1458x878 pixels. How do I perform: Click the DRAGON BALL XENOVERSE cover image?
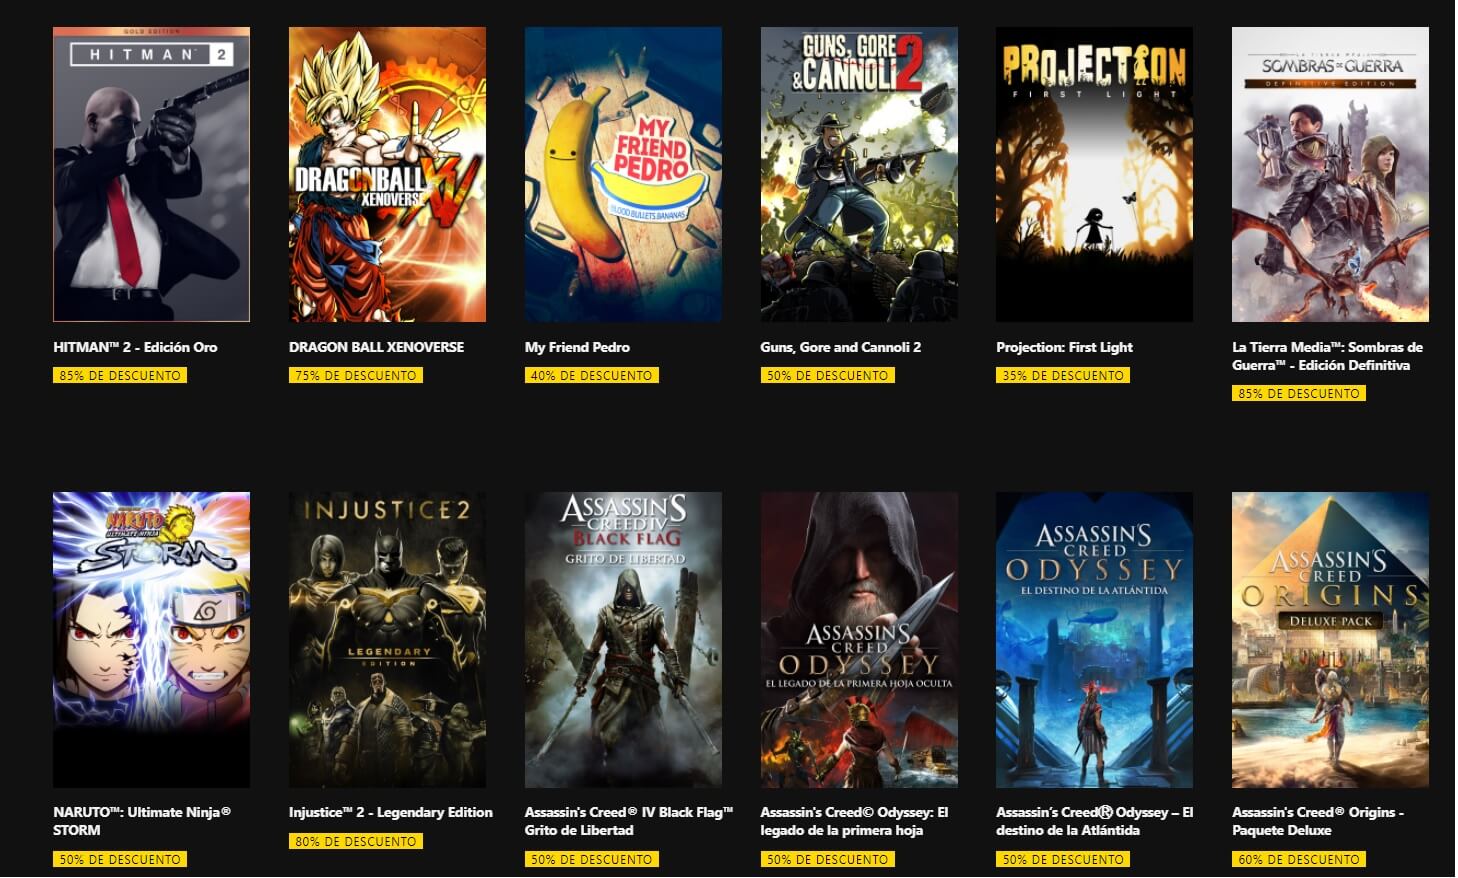coord(387,174)
